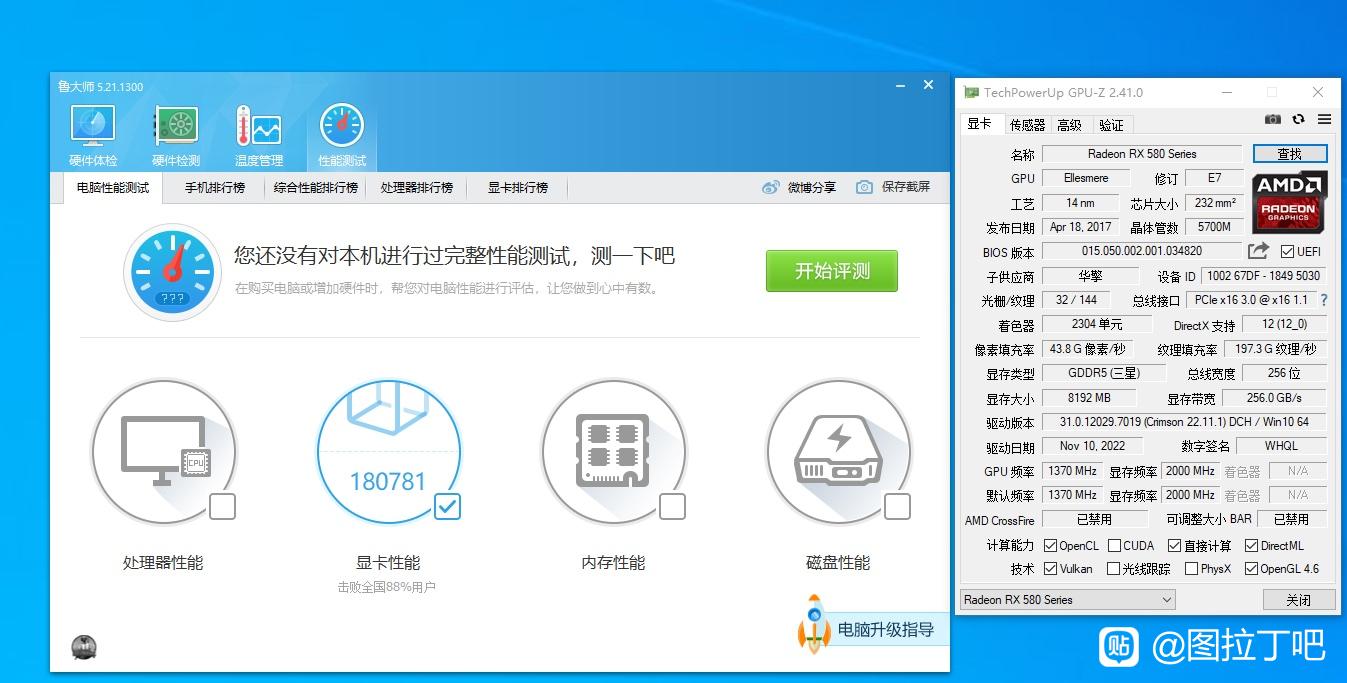
Task: Click the 显存类型 field GDDR5 (三星)
Action: pos(1104,373)
